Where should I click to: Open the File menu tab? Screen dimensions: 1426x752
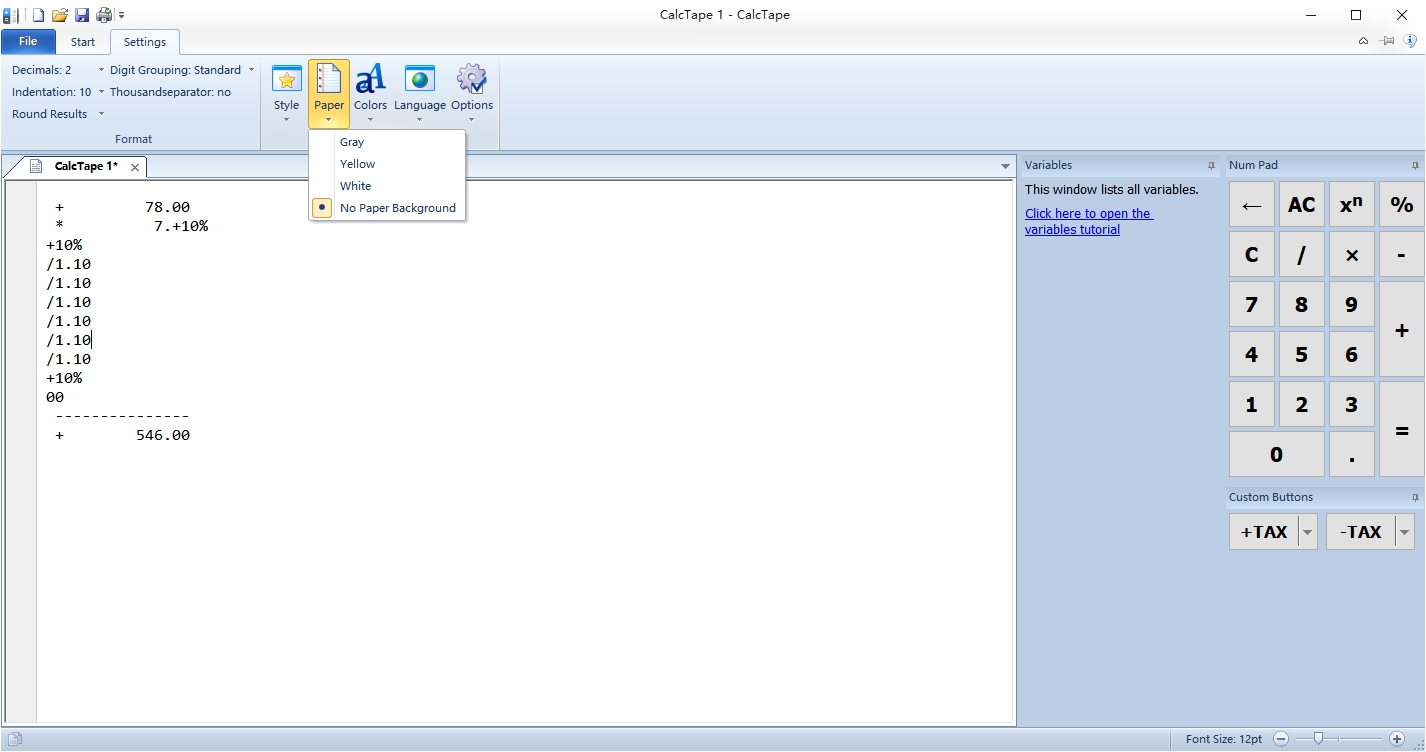pyautogui.click(x=28, y=42)
